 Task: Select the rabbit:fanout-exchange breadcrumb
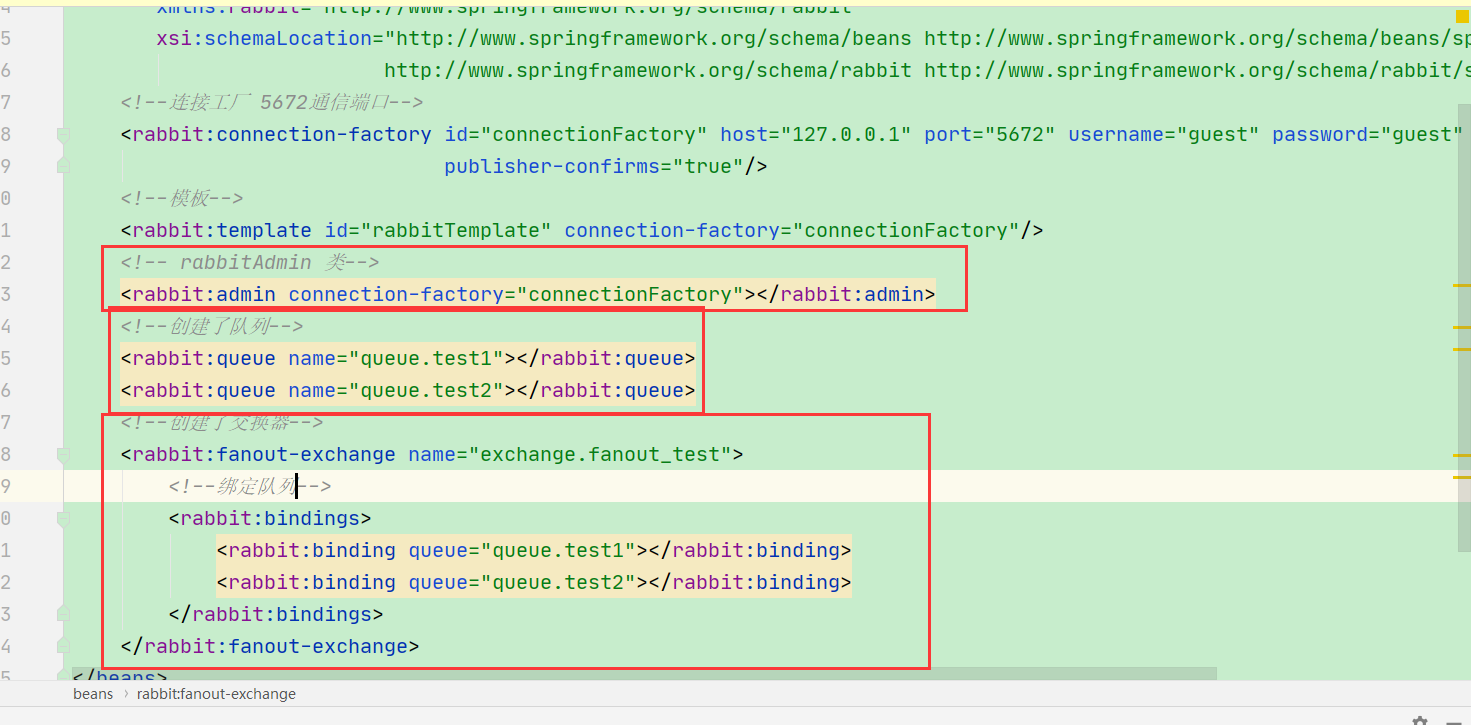[x=216, y=694]
